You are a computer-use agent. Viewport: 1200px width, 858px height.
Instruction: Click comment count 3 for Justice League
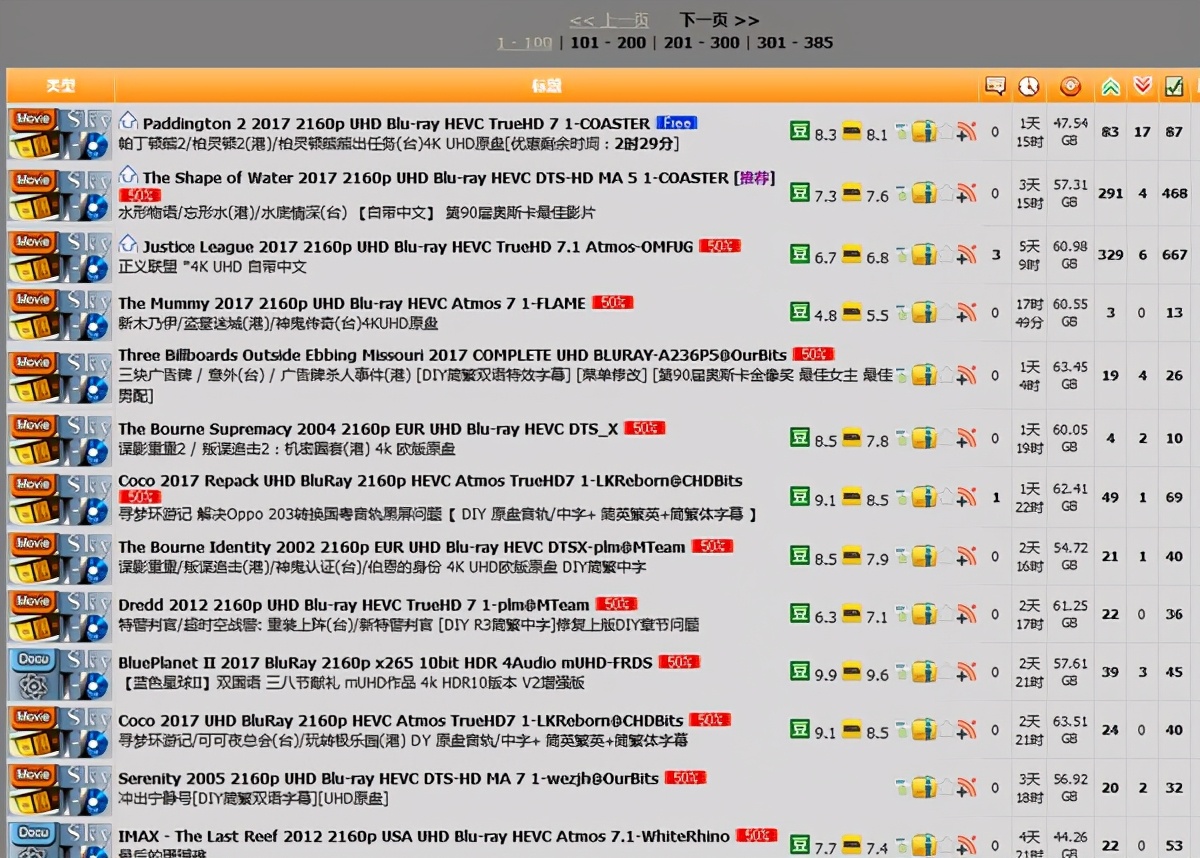(x=995, y=255)
